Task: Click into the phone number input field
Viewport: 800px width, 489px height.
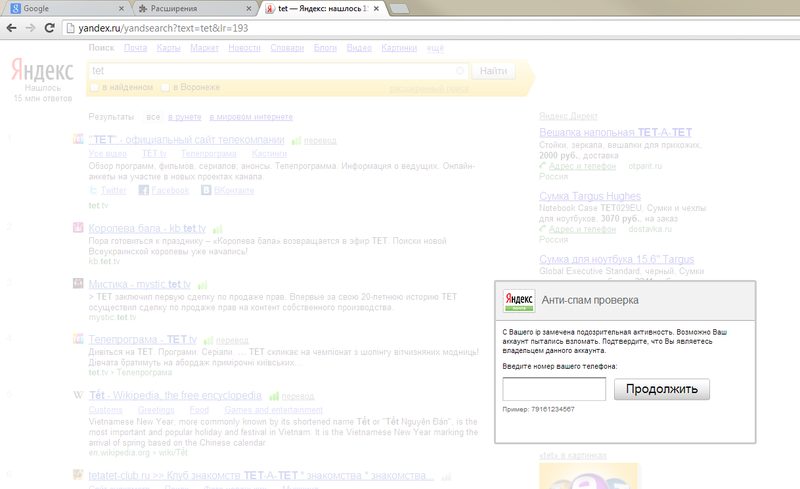Action: pyautogui.click(x=554, y=389)
